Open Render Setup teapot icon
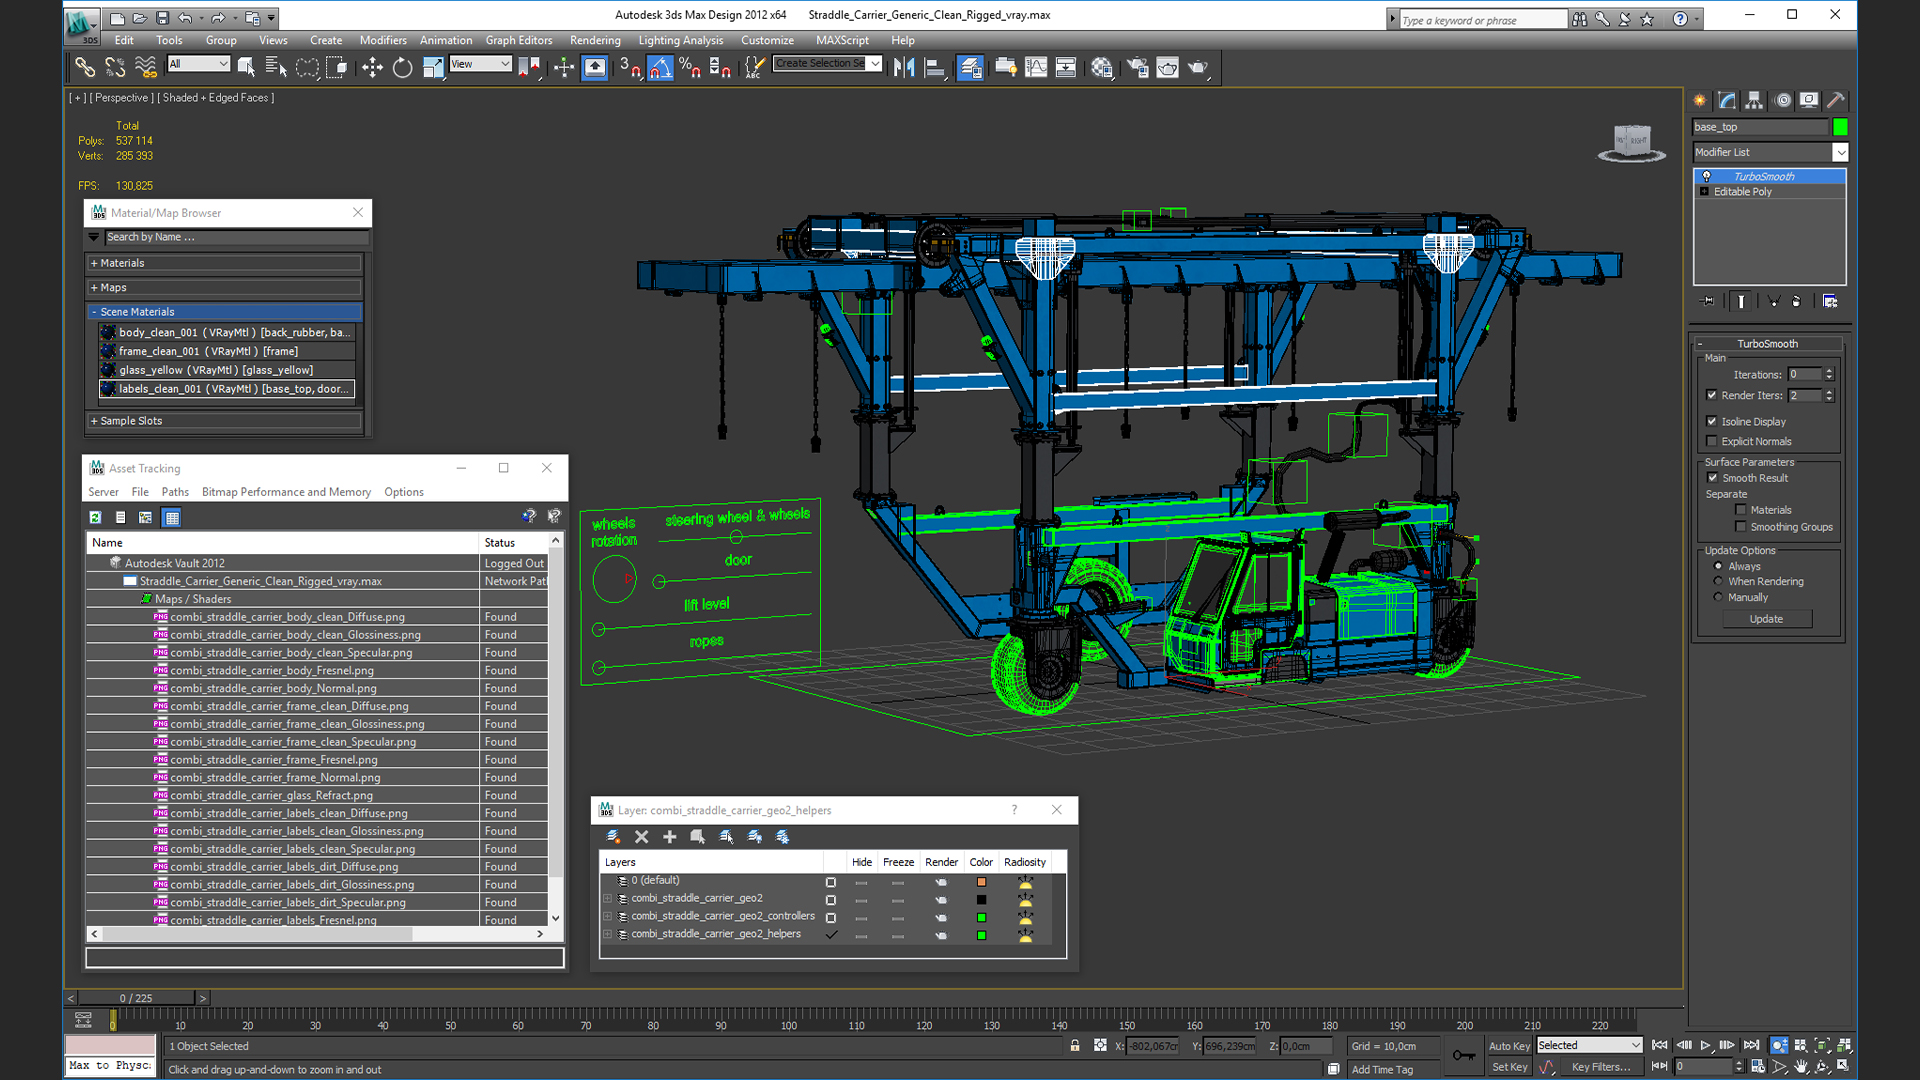The image size is (1920, 1080). (1137, 67)
